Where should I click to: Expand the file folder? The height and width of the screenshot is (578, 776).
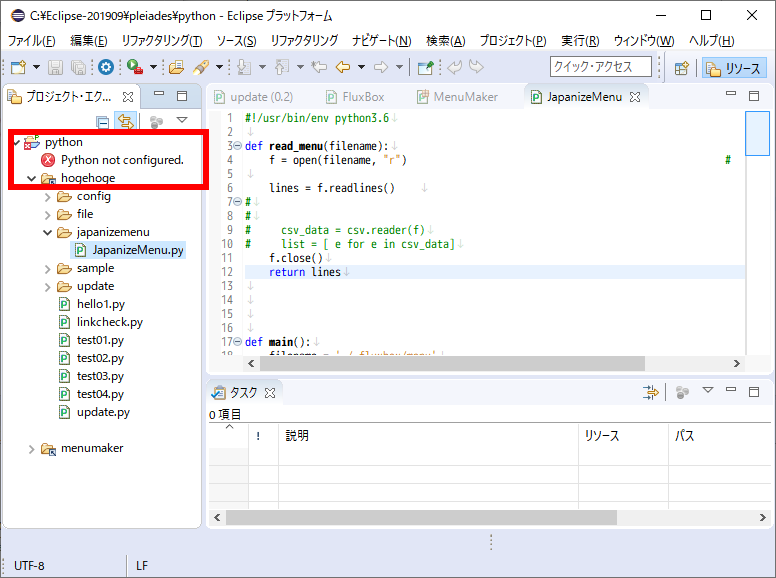pyautogui.click(x=48, y=215)
